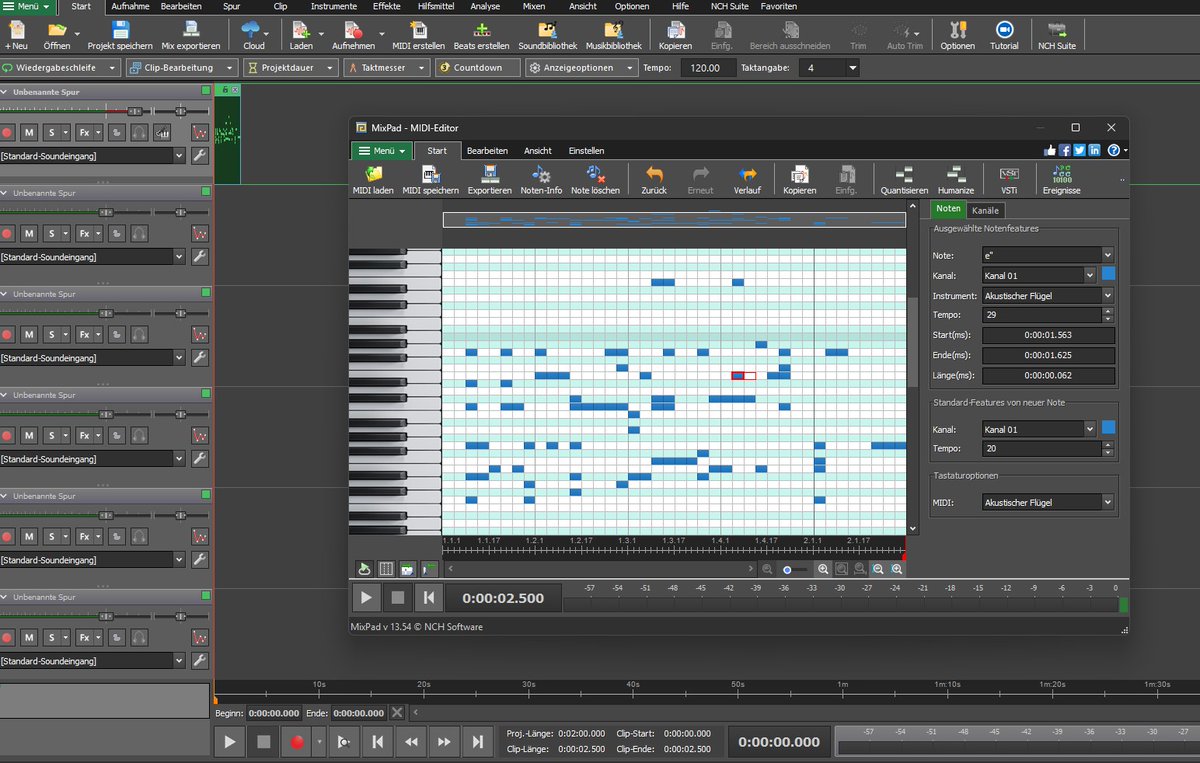Open the VSTi icon
Screen dimensions: 1200x763
coord(1009,180)
